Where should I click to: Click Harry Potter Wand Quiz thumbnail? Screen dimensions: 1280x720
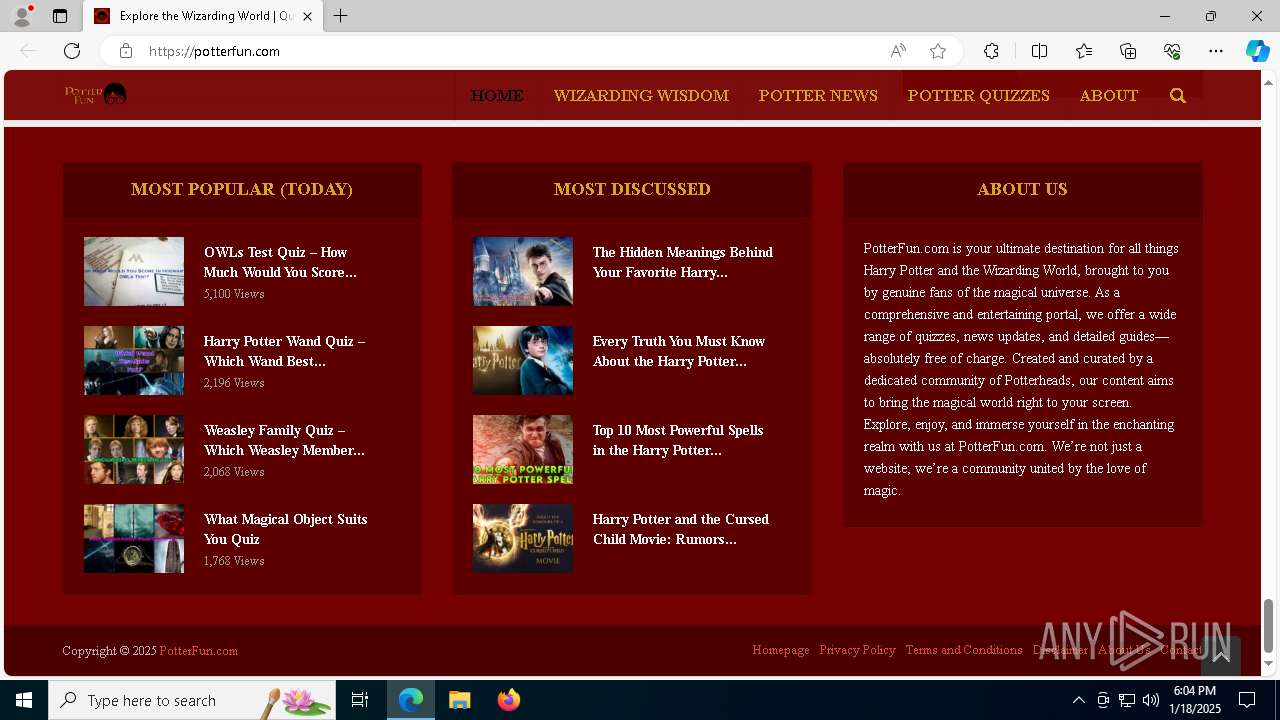point(134,360)
